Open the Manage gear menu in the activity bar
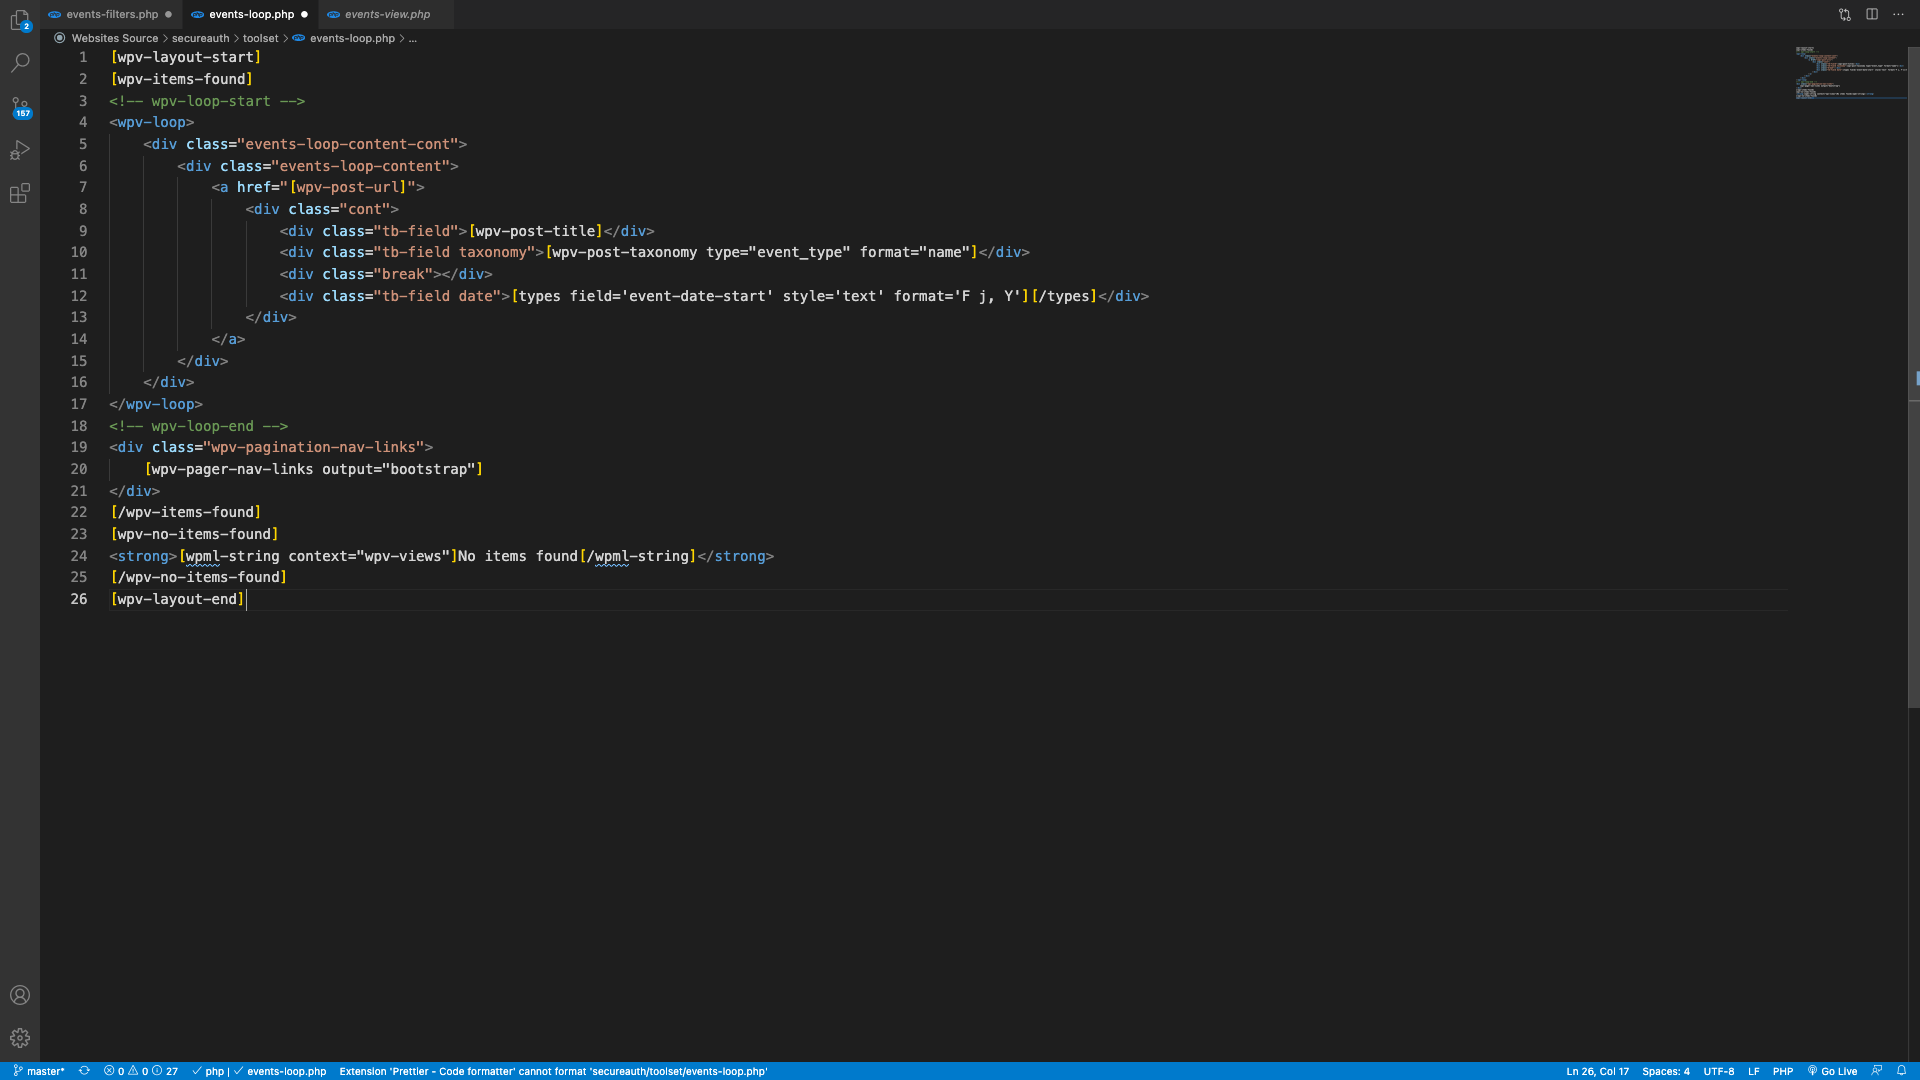 pyautogui.click(x=20, y=1038)
